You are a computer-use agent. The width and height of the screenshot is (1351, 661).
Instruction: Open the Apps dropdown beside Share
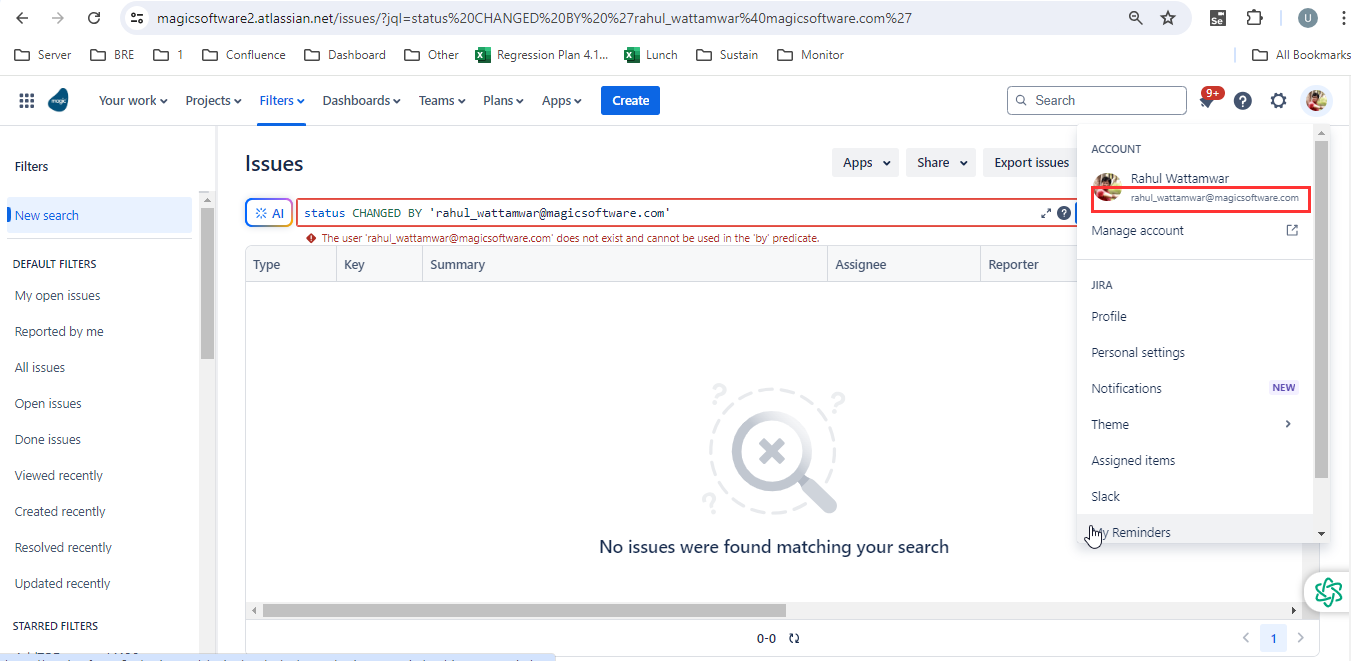tap(864, 161)
